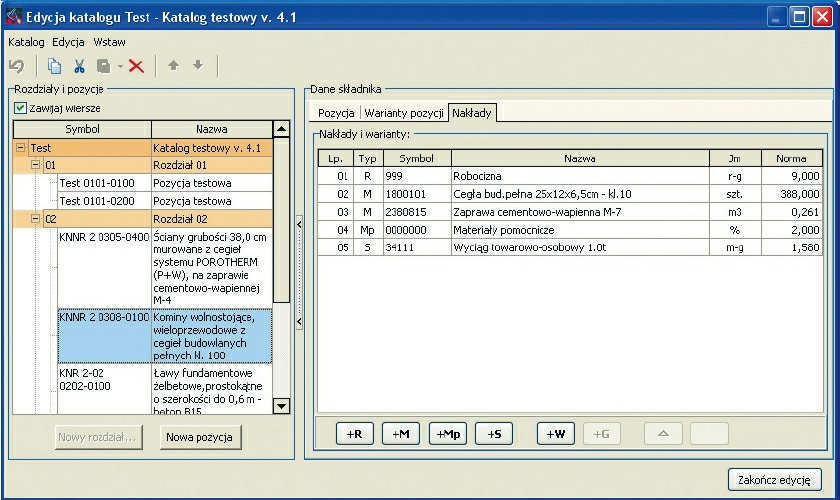This screenshot has height=500, width=840.
Task: Select the Rozdział 02 chapter name cell
Action: [212, 219]
